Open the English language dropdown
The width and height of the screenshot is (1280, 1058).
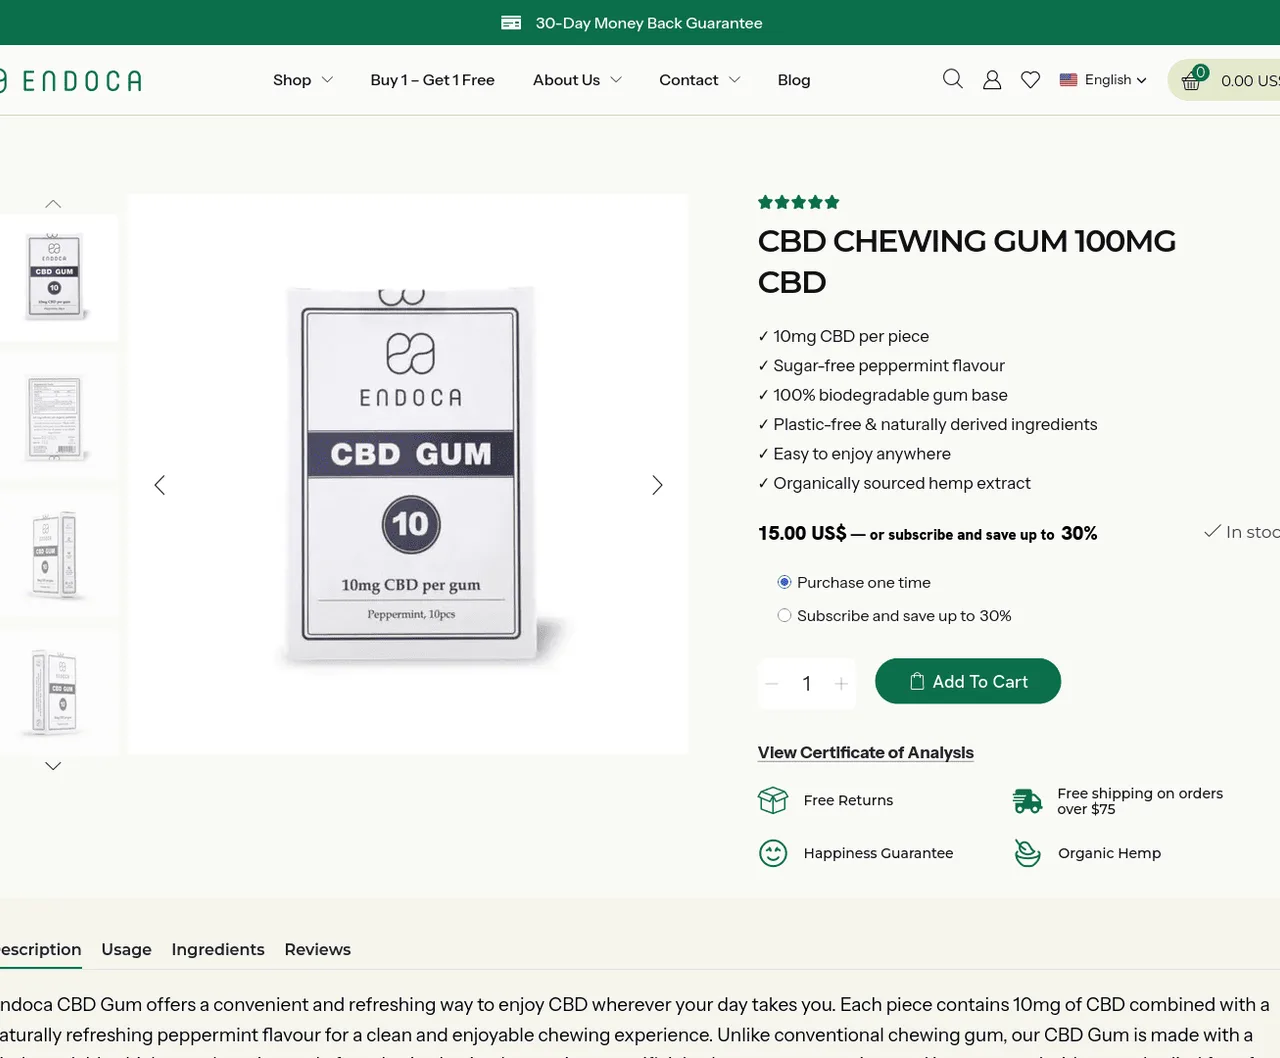(x=1103, y=80)
